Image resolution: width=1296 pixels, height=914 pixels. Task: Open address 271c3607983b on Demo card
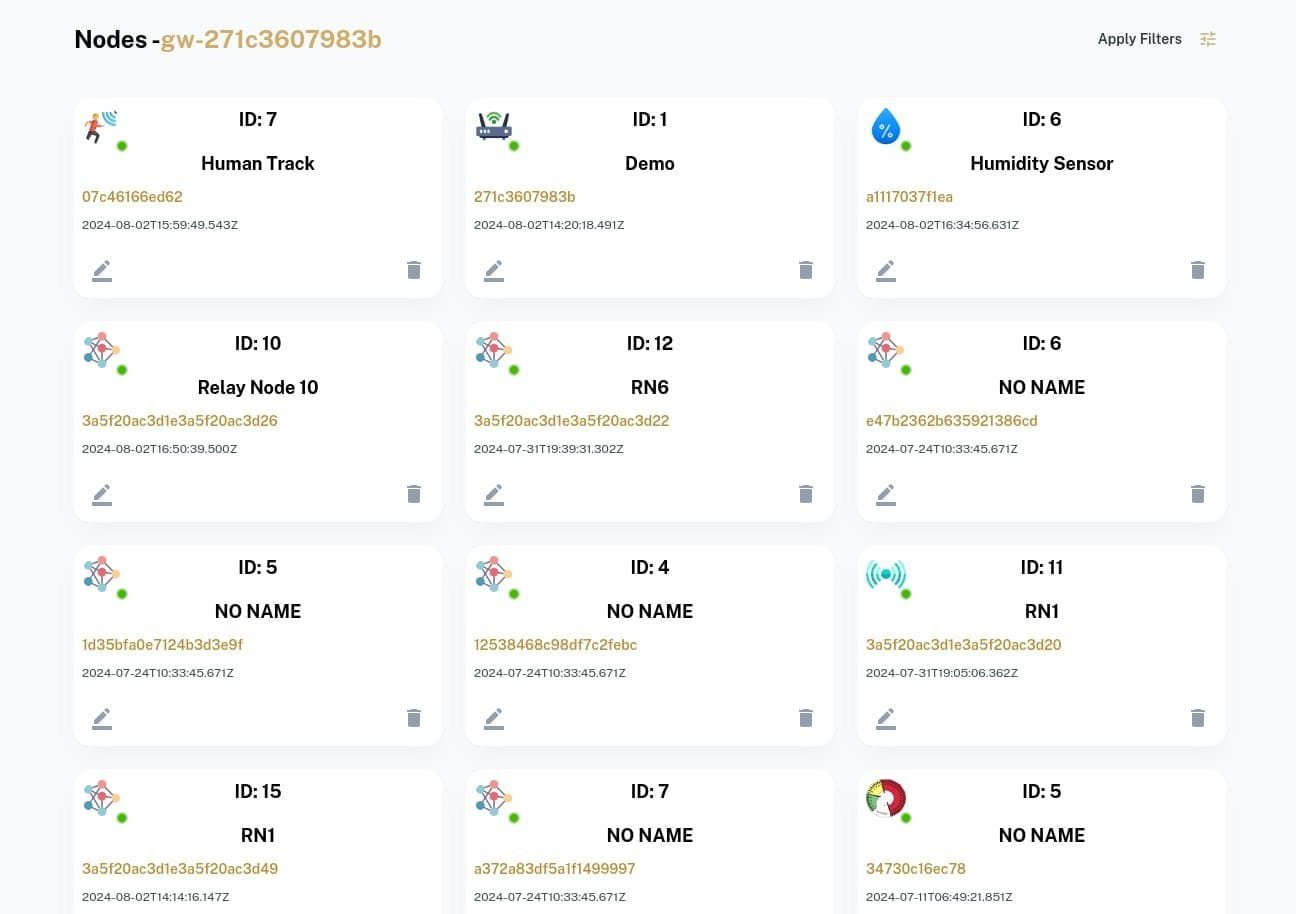[525, 197]
